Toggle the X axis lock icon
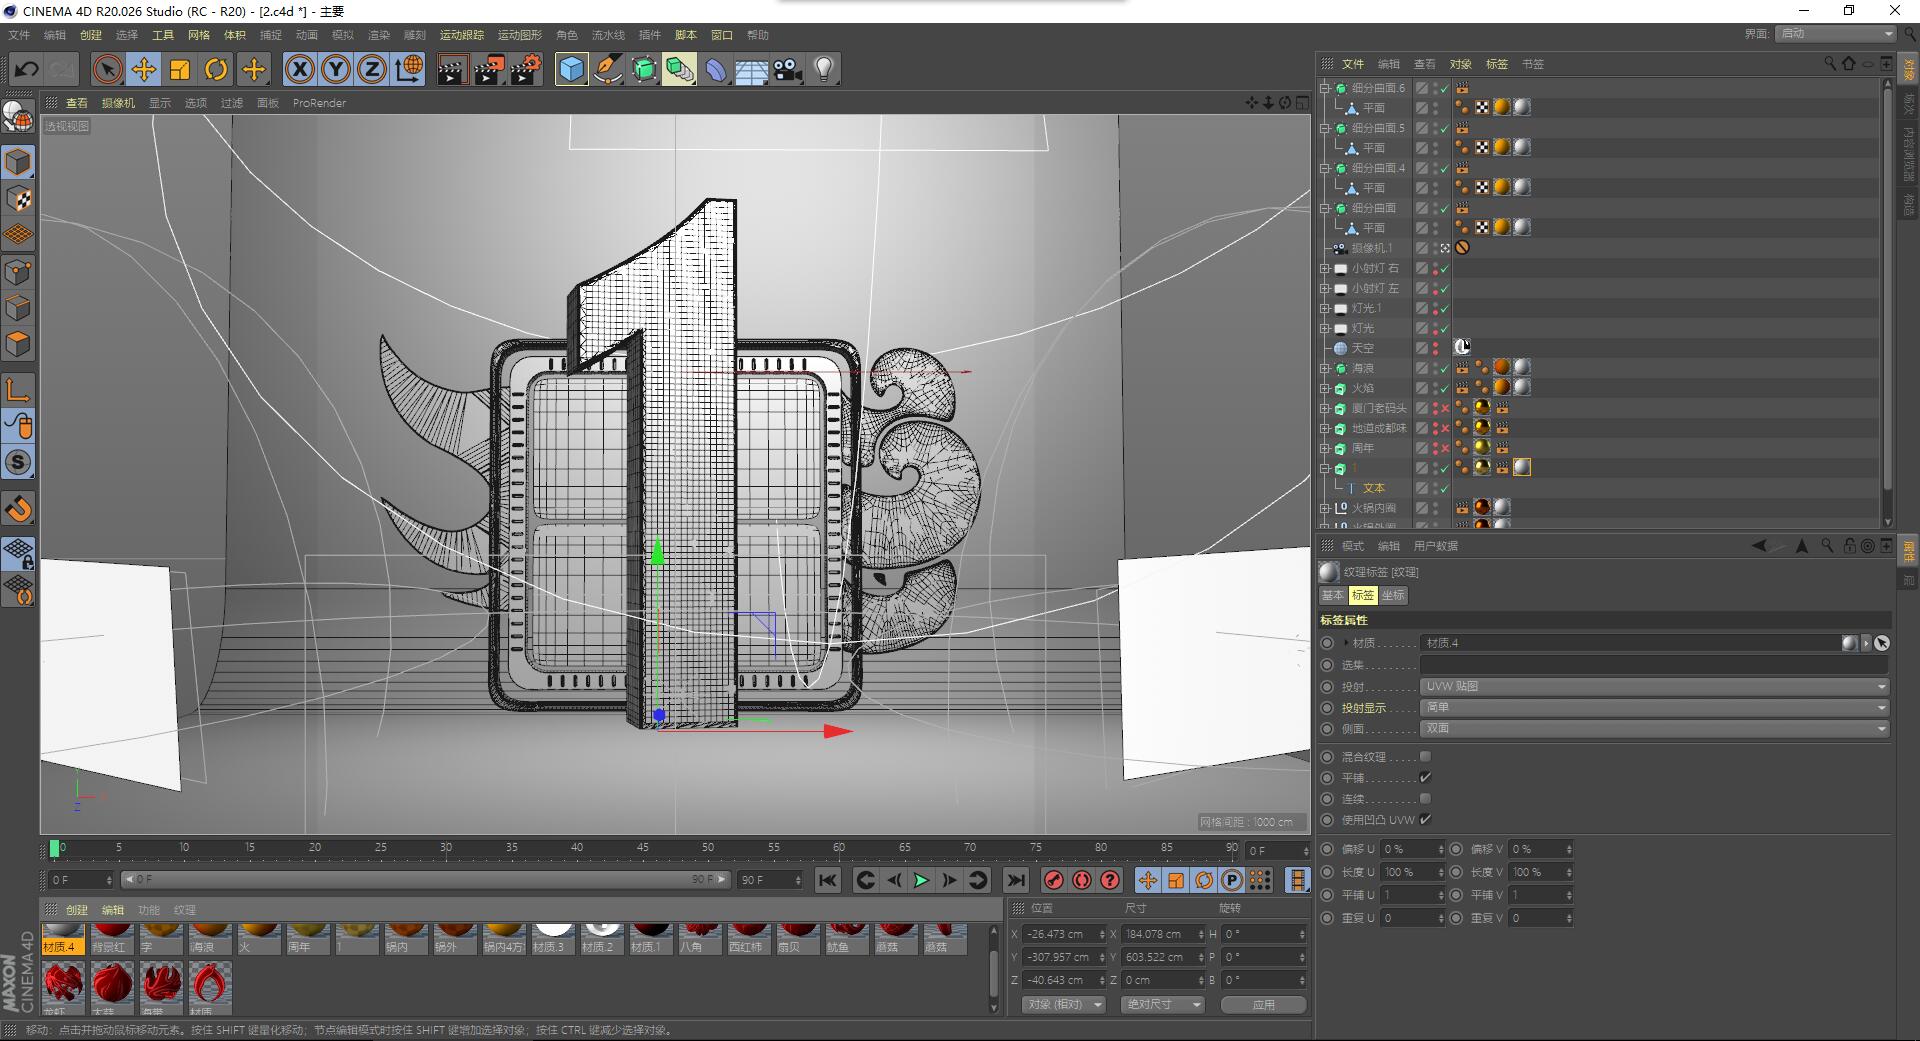 click(299, 69)
